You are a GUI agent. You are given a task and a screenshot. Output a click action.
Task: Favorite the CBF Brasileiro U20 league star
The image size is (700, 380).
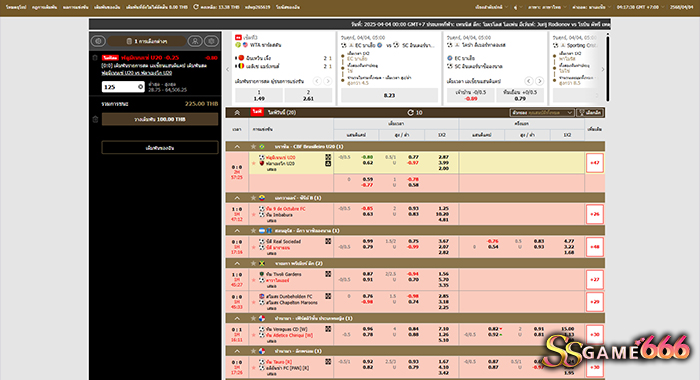253,146
